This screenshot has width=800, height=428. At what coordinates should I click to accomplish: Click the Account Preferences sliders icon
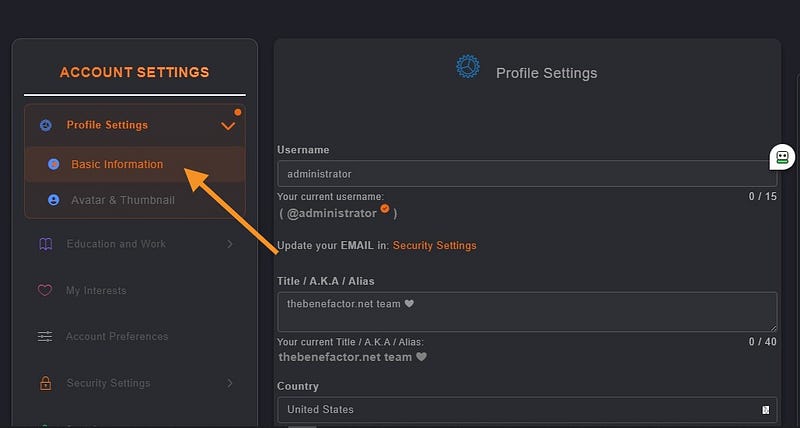[45, 336]
